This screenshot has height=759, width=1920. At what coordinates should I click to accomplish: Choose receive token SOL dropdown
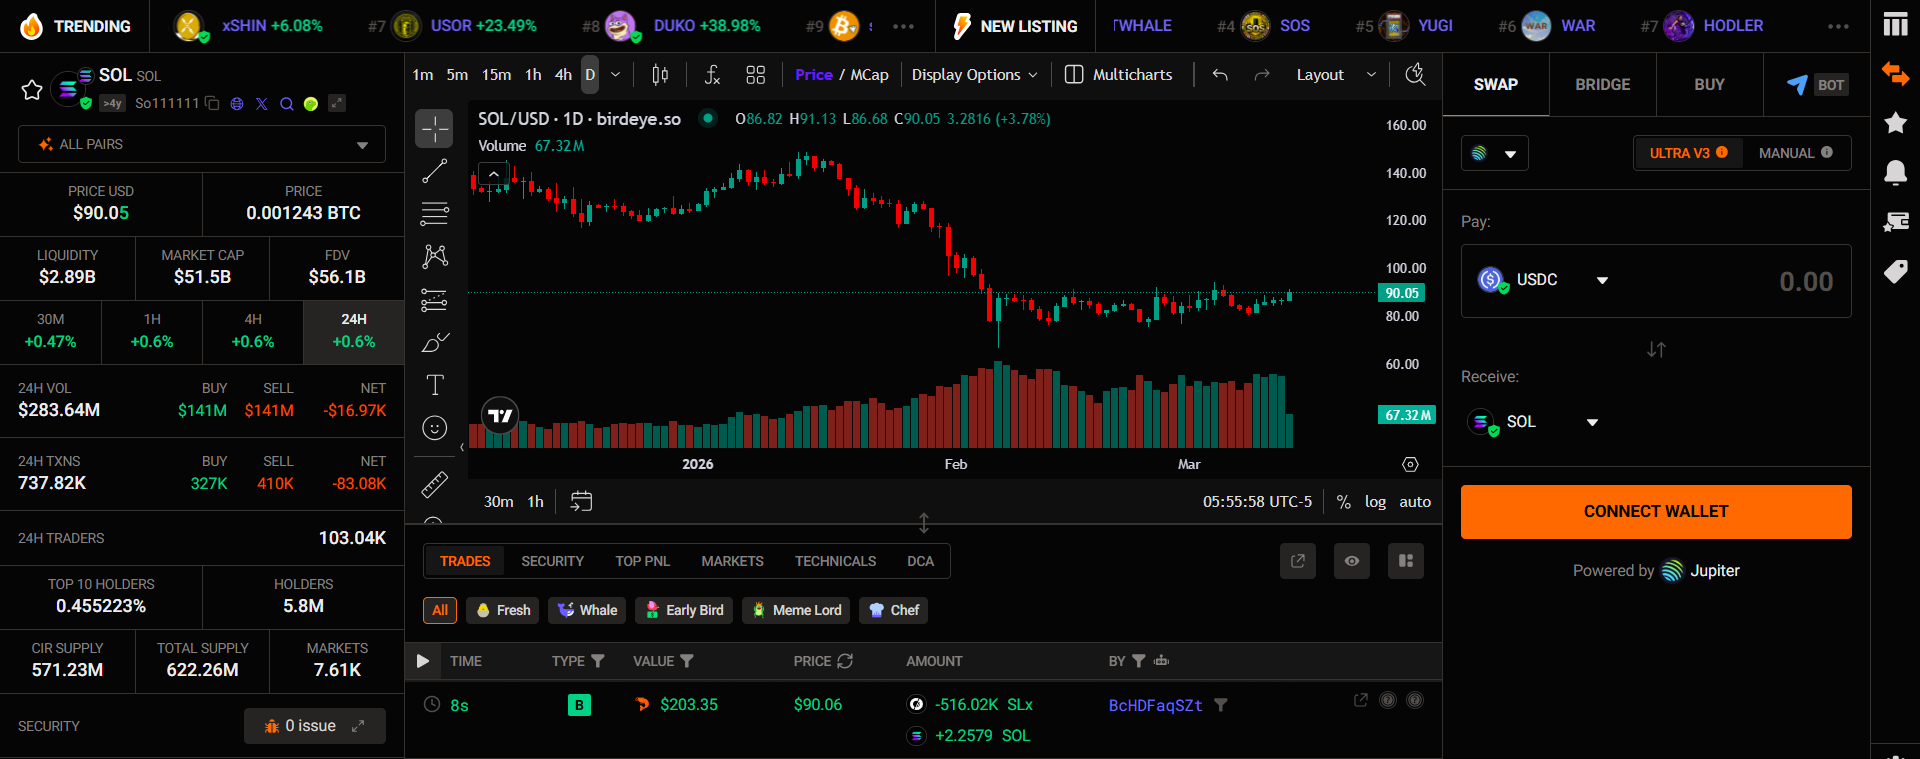[x=1533, y=422]
